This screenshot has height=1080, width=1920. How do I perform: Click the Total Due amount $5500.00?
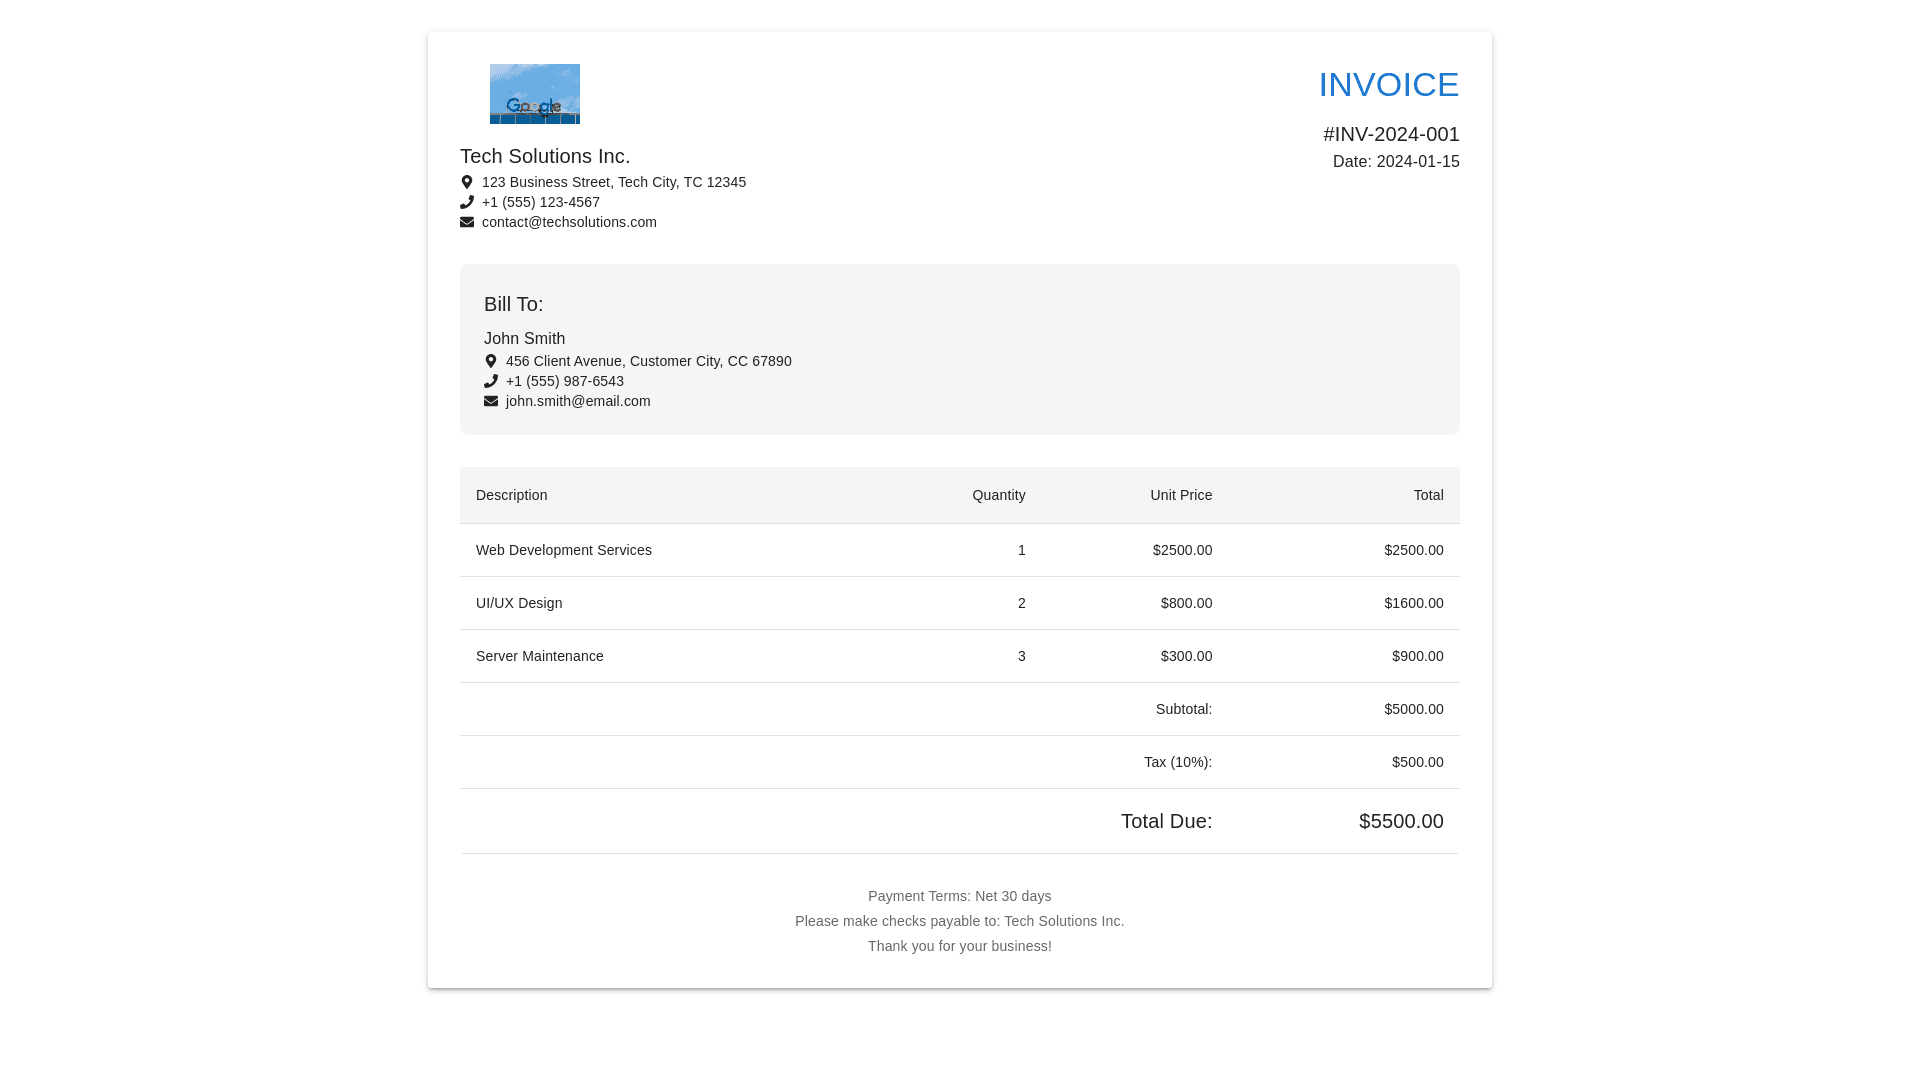tap(1401, 821)
